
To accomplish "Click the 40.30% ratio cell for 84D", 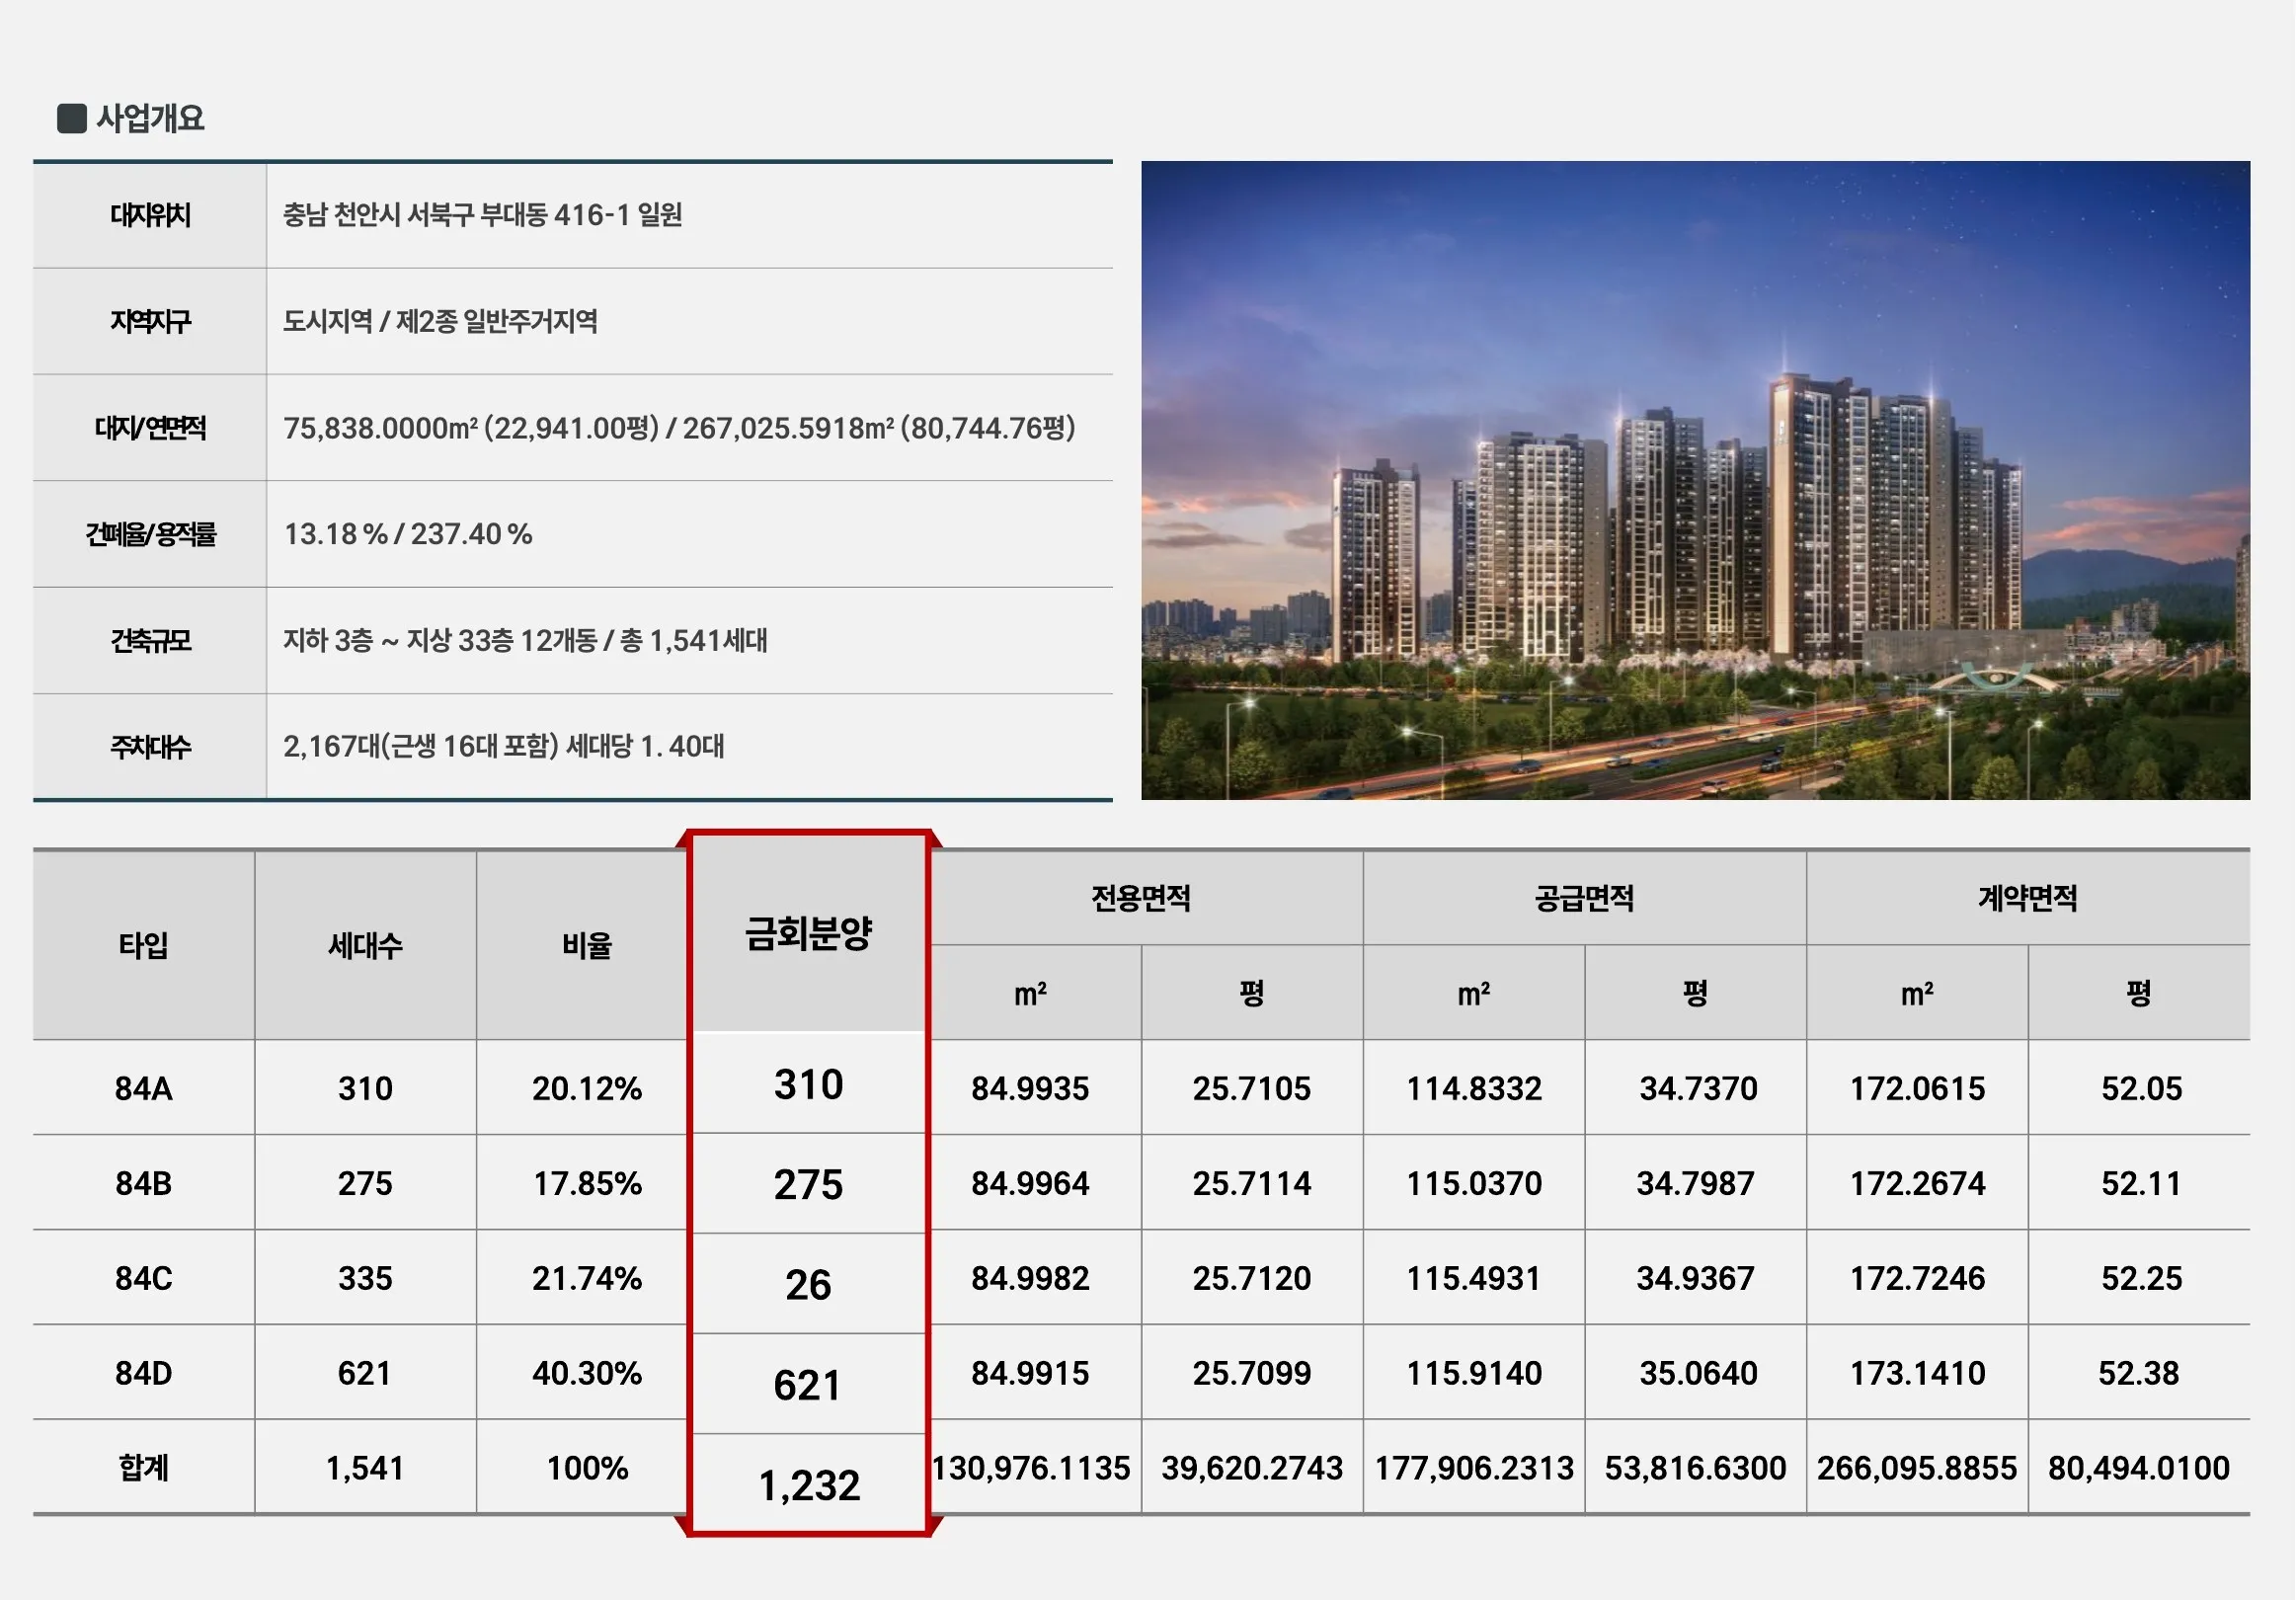I will click(x=587, y=1373).
